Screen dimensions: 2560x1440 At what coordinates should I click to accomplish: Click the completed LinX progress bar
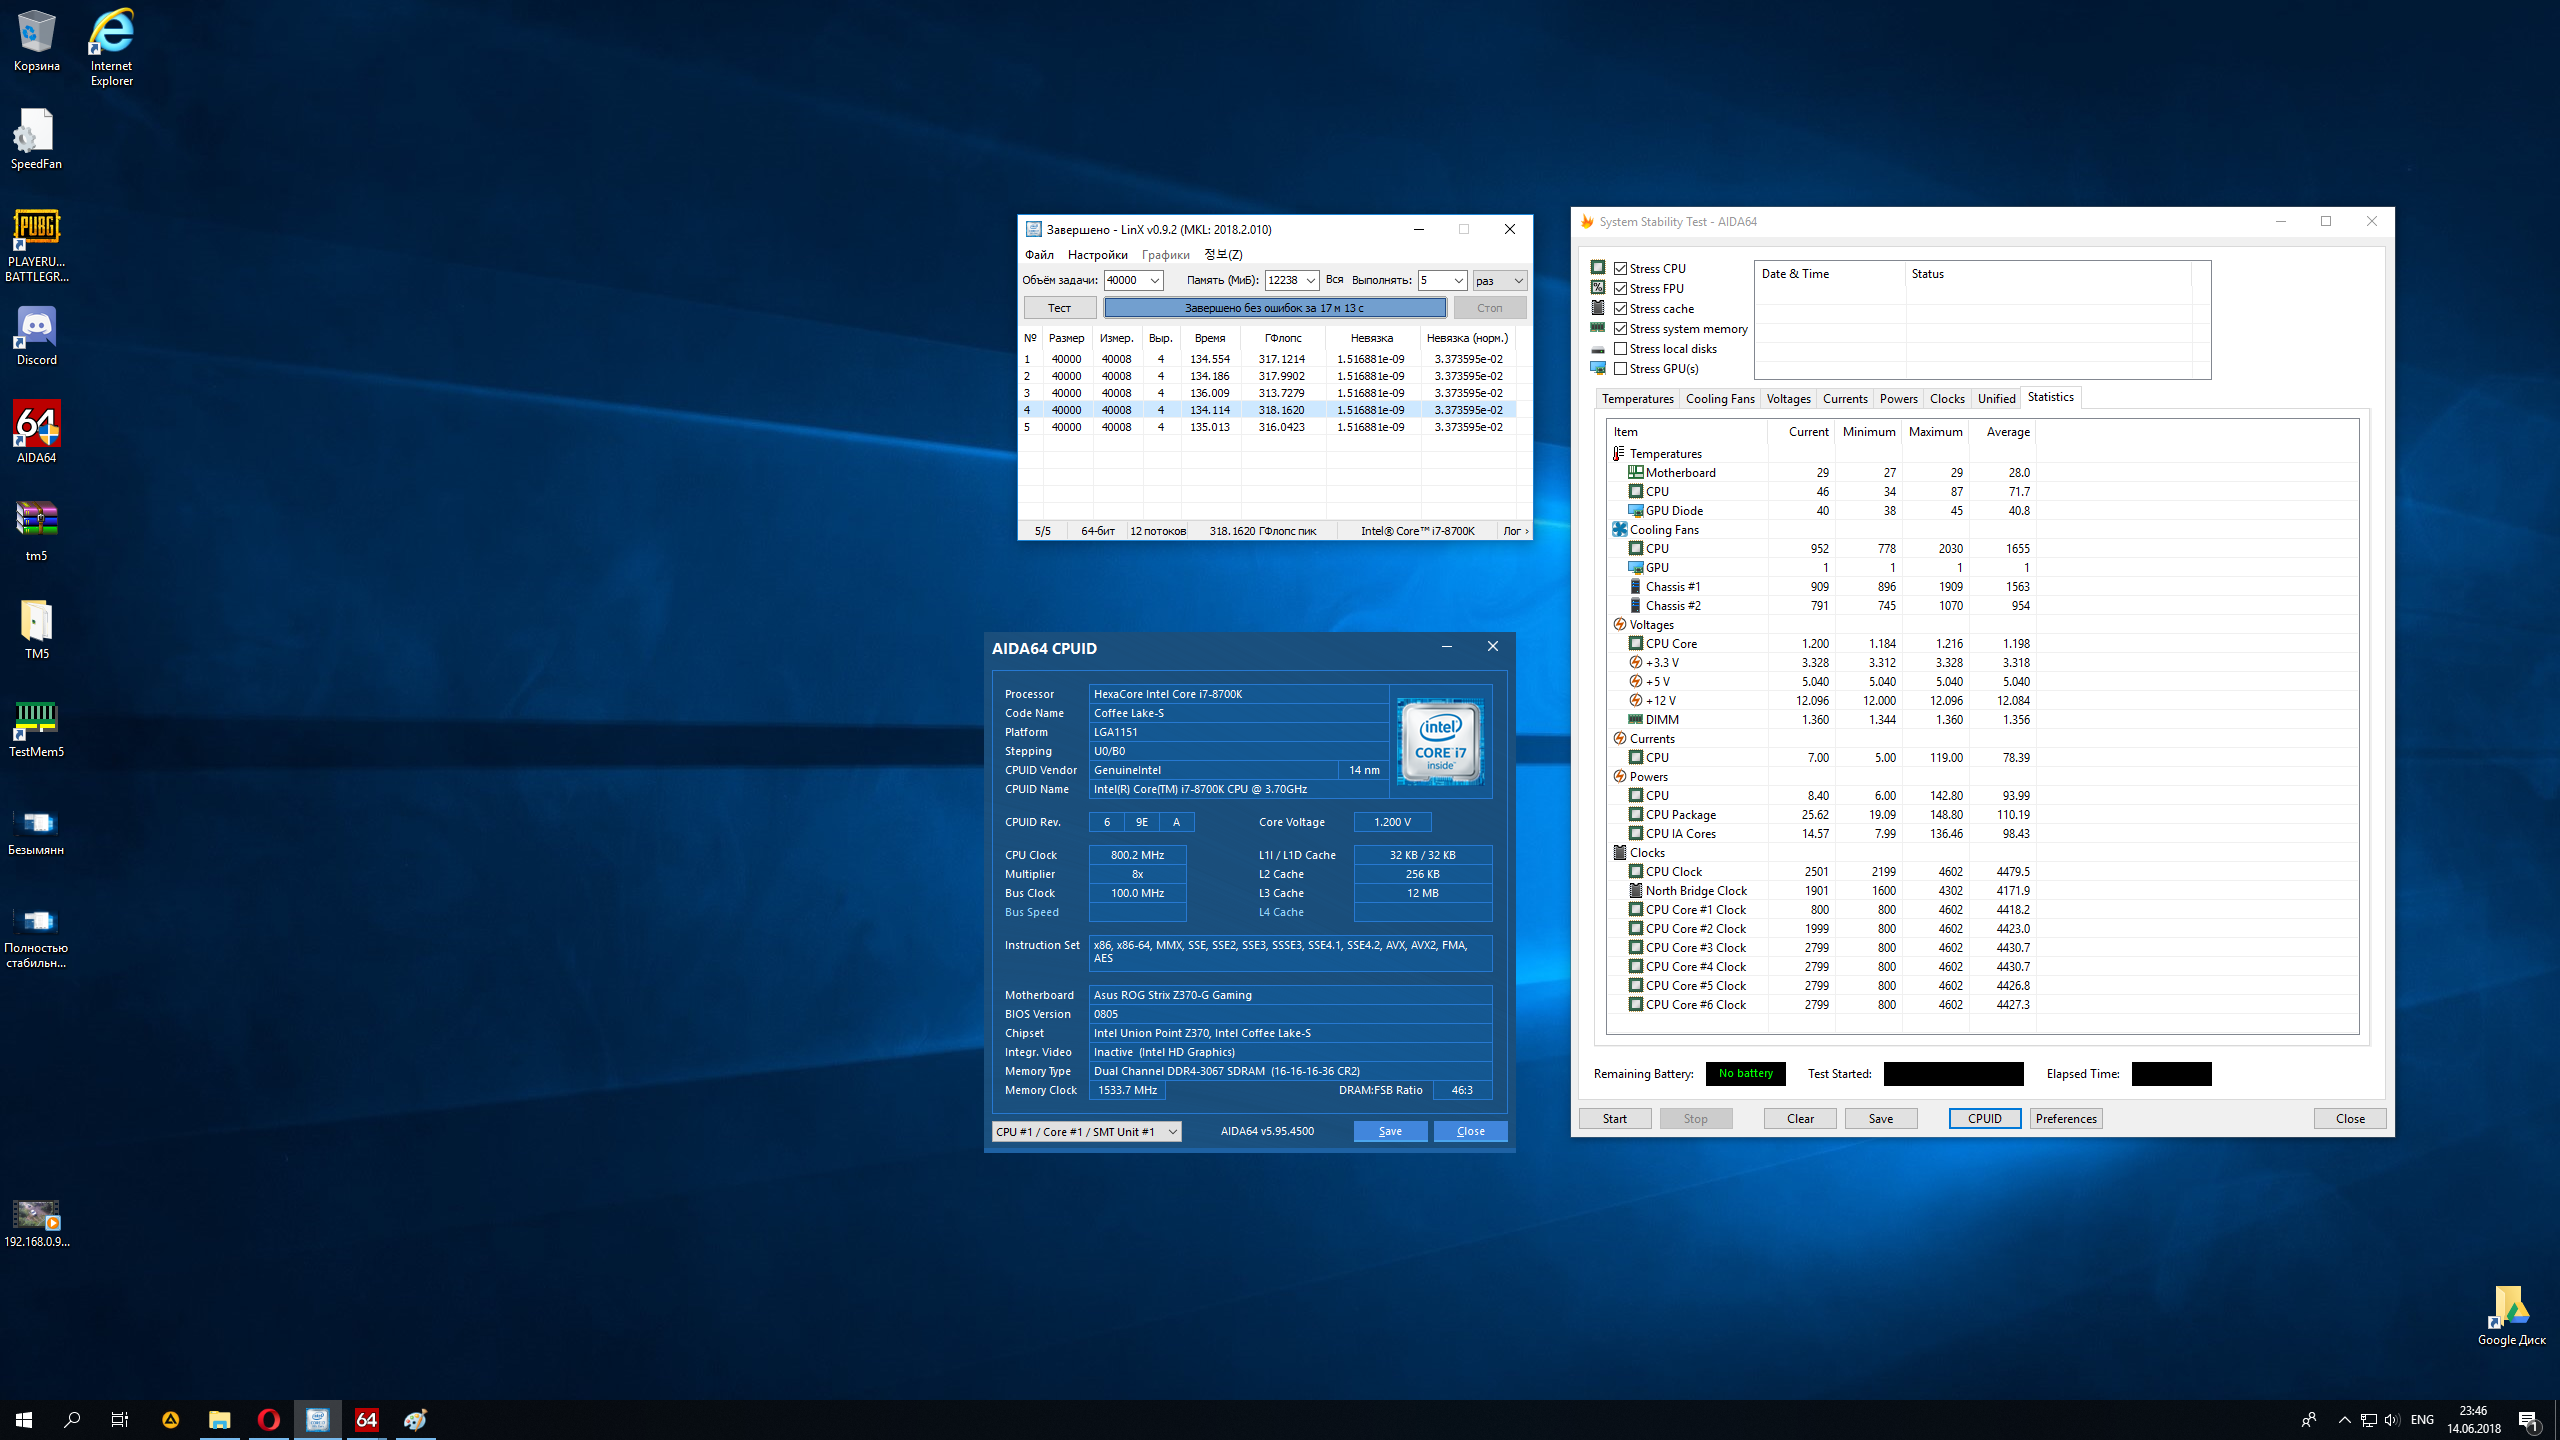coord(1274,308)
